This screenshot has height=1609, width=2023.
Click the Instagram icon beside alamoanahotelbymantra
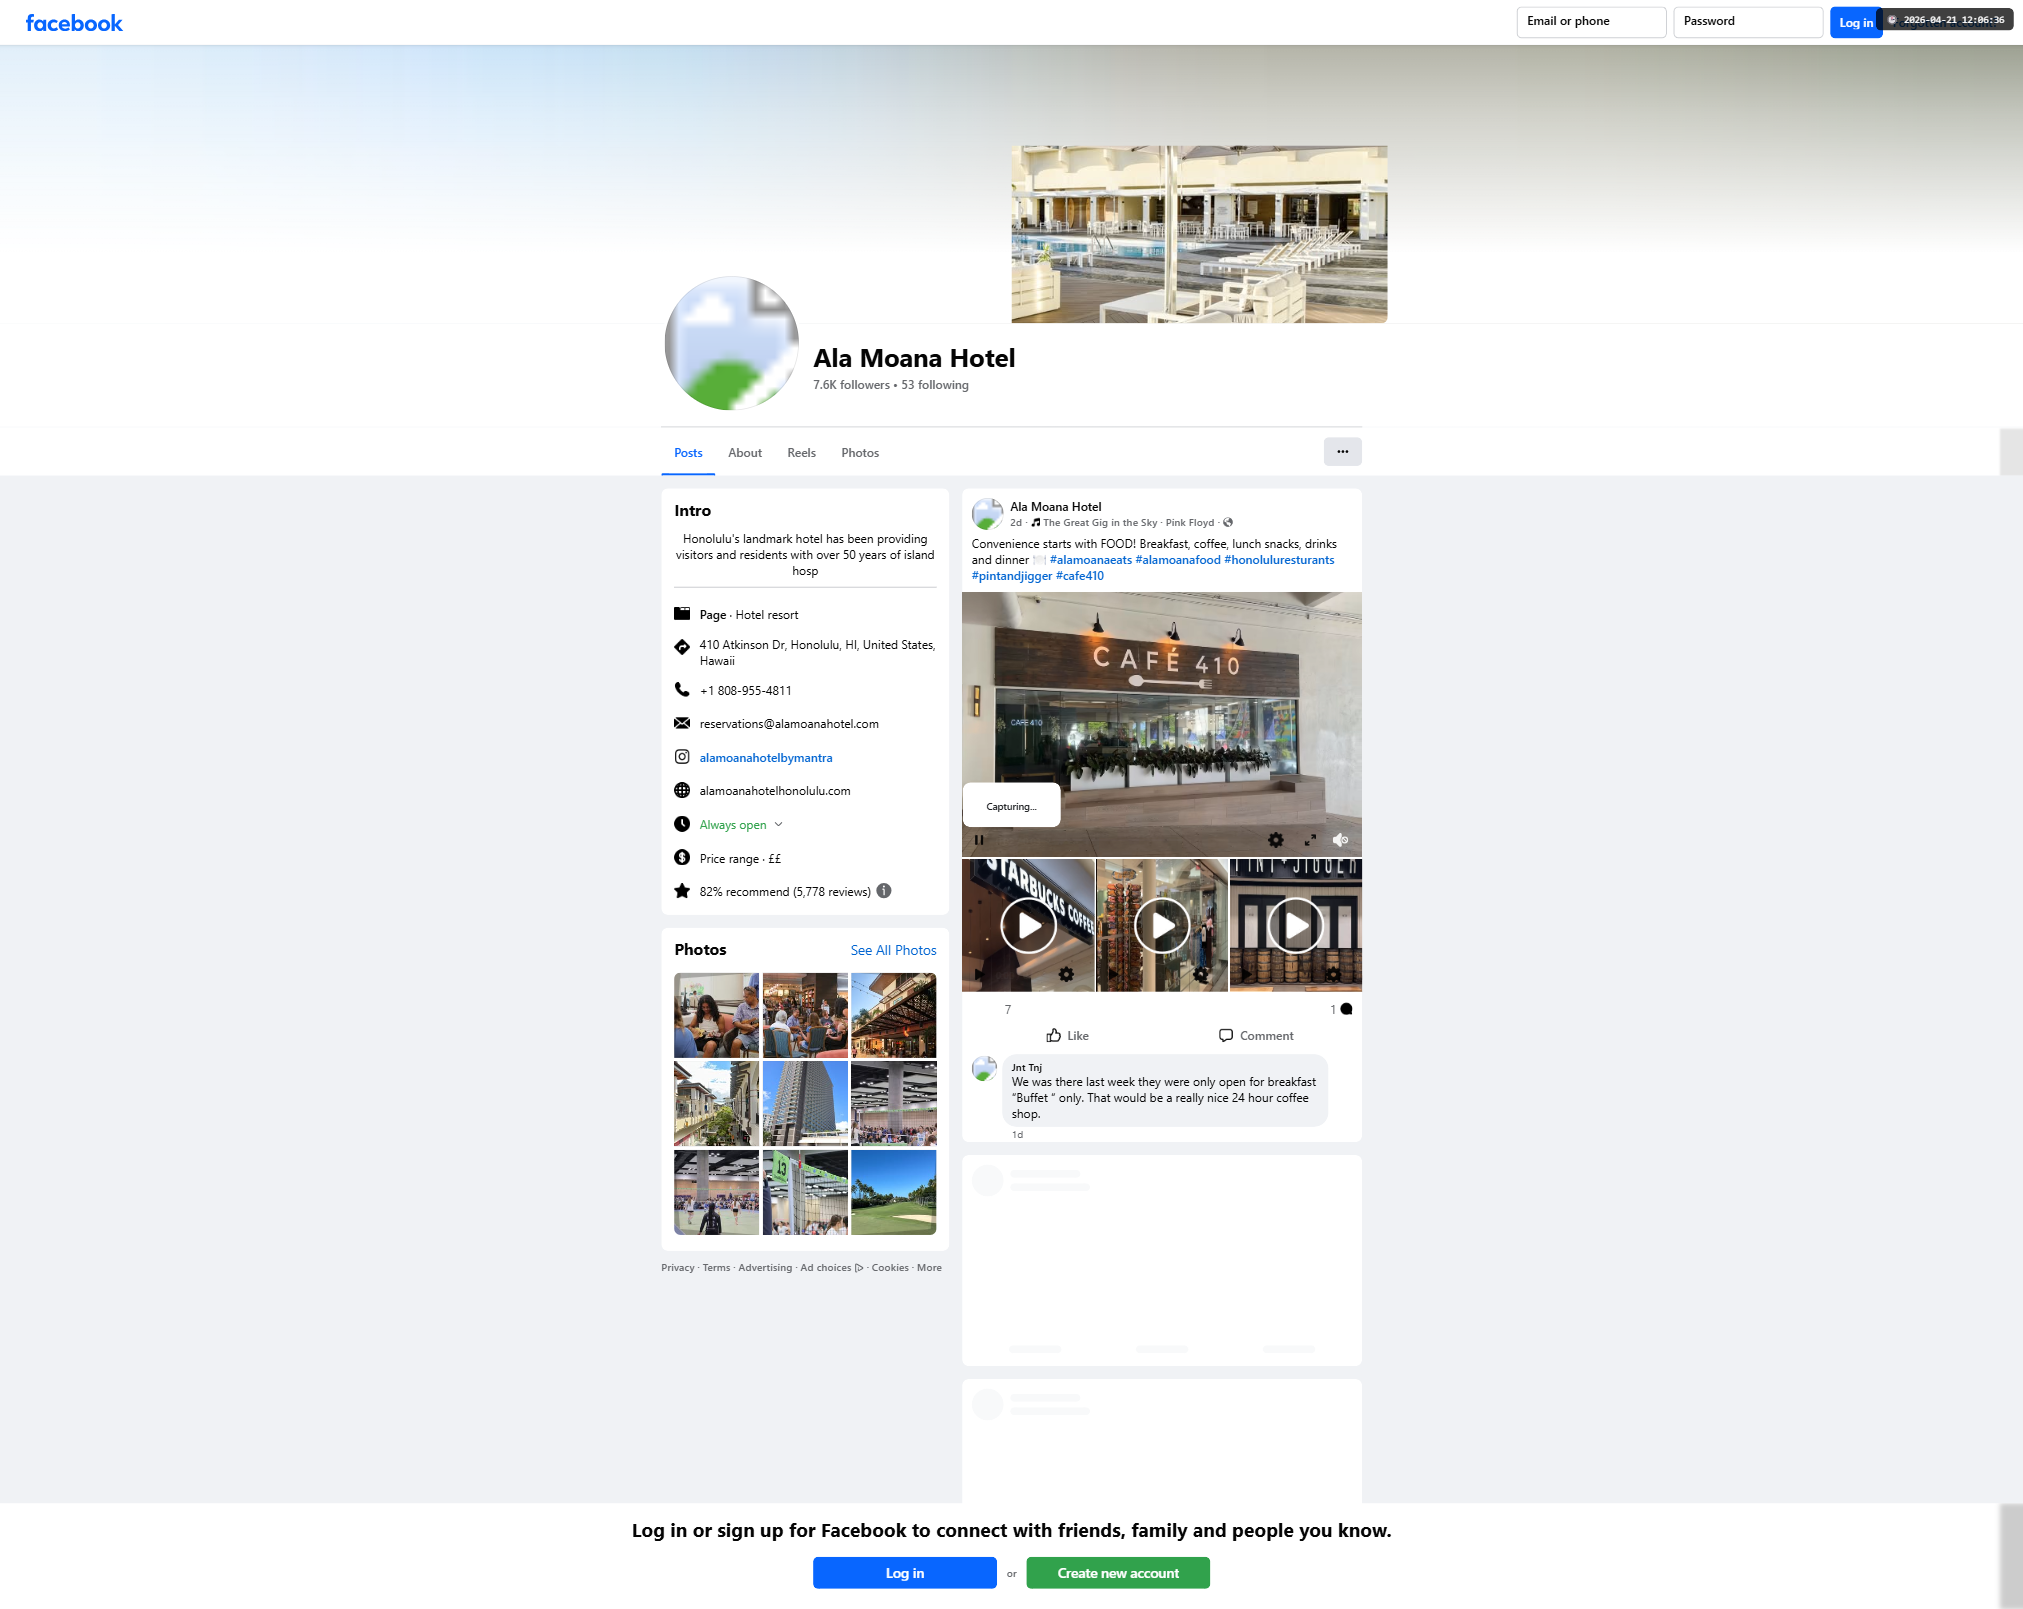[682, 757]
